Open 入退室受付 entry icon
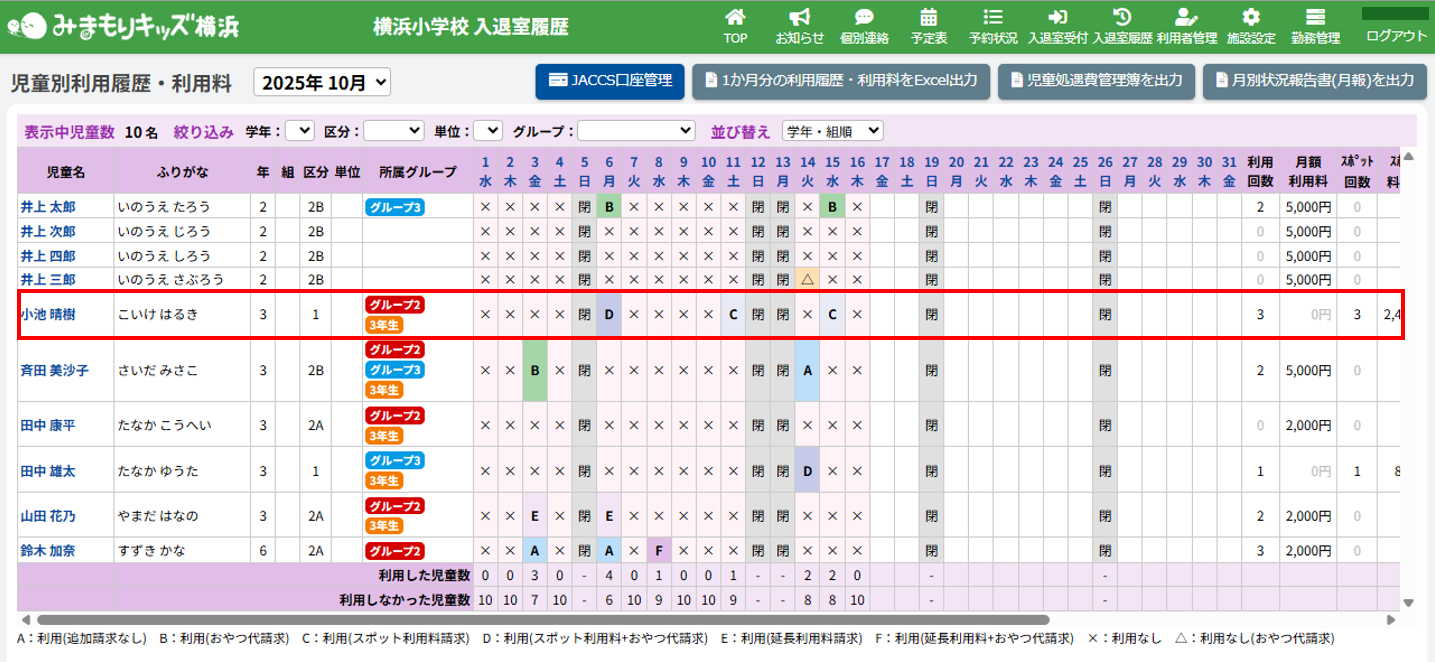Screen dimensions: 1435x662 point(1057,18)
